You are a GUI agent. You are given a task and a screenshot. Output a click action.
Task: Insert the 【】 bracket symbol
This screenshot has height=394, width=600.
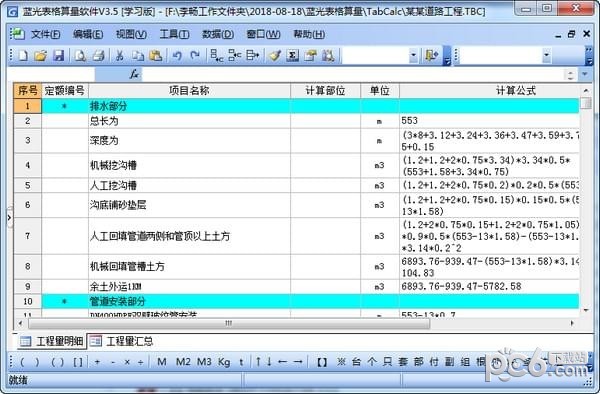(322, 361)
